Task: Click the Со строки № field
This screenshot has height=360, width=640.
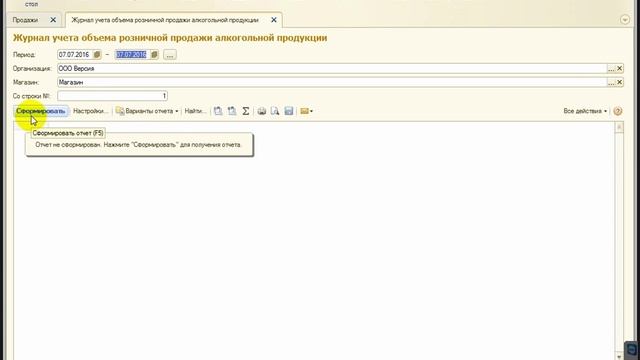Action: [x=112, y=96]
